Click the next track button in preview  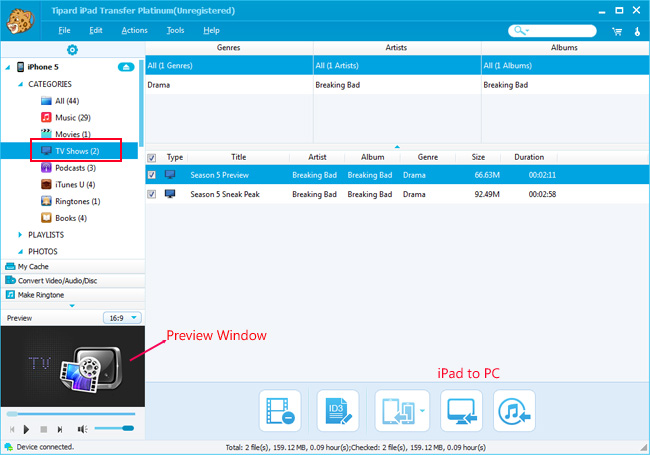pyautogui.click(x=60, y=429)
